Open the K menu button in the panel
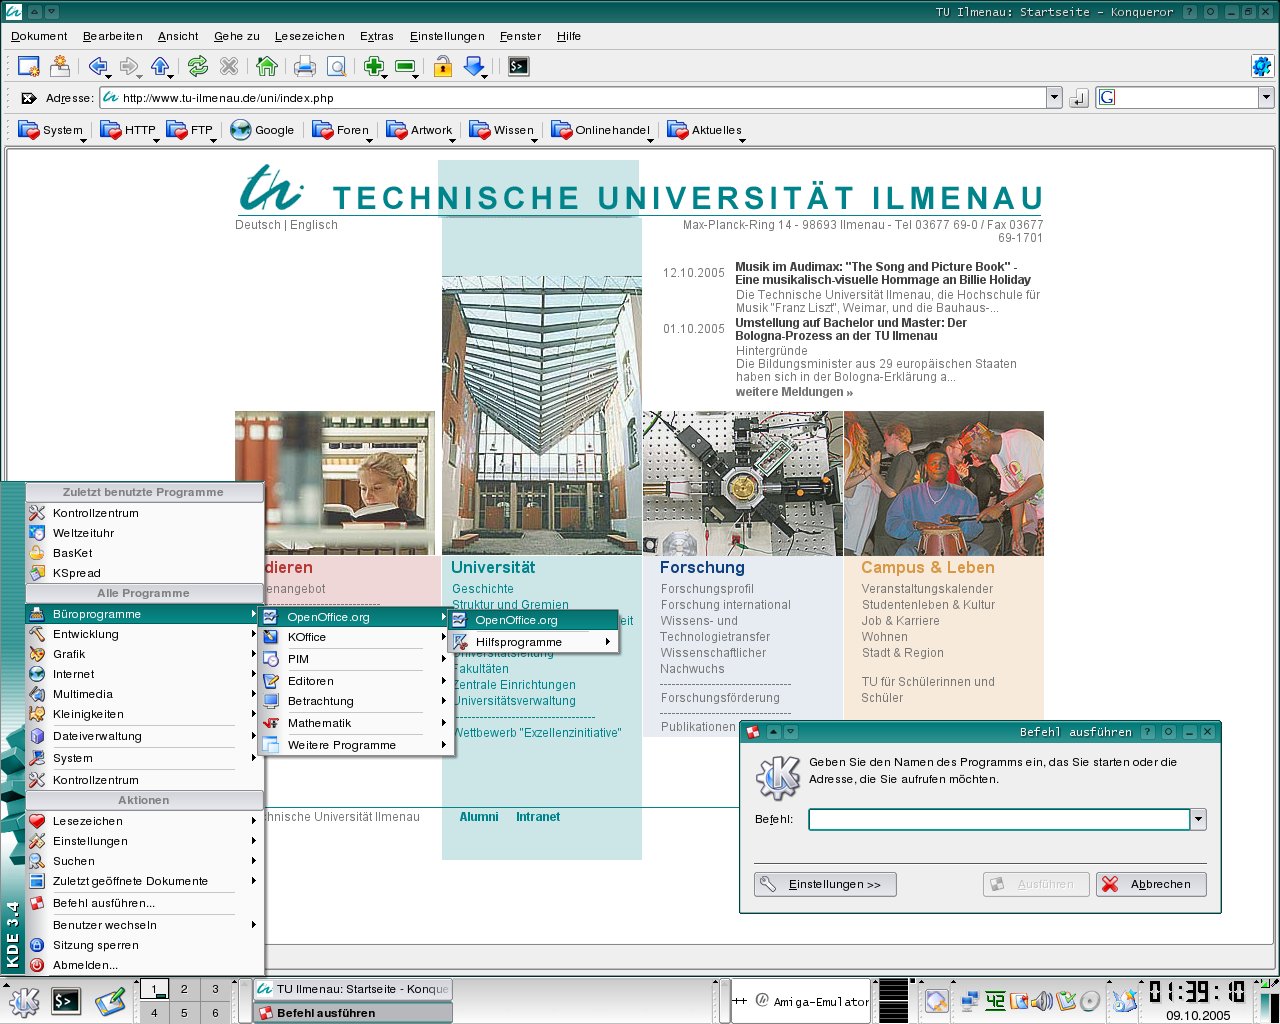This screenshot has height=1024, width=1280. pyautogui.click(x=24, y=1001)
